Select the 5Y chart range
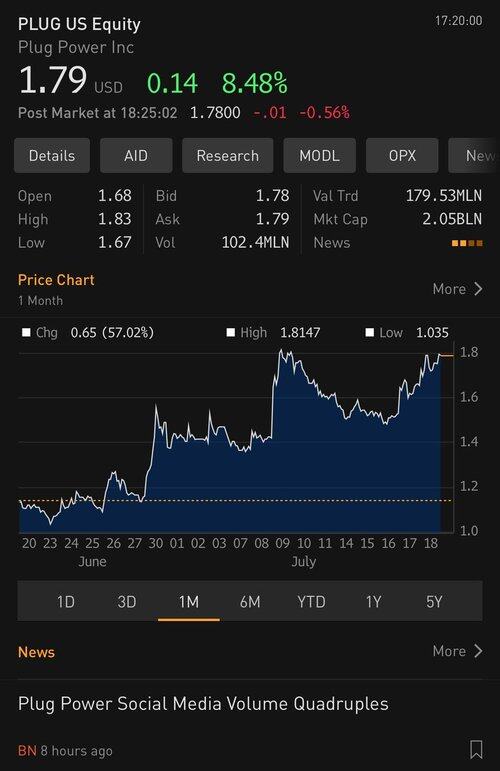This screenshot has width=500, height=771. click(x=434, y=601)
